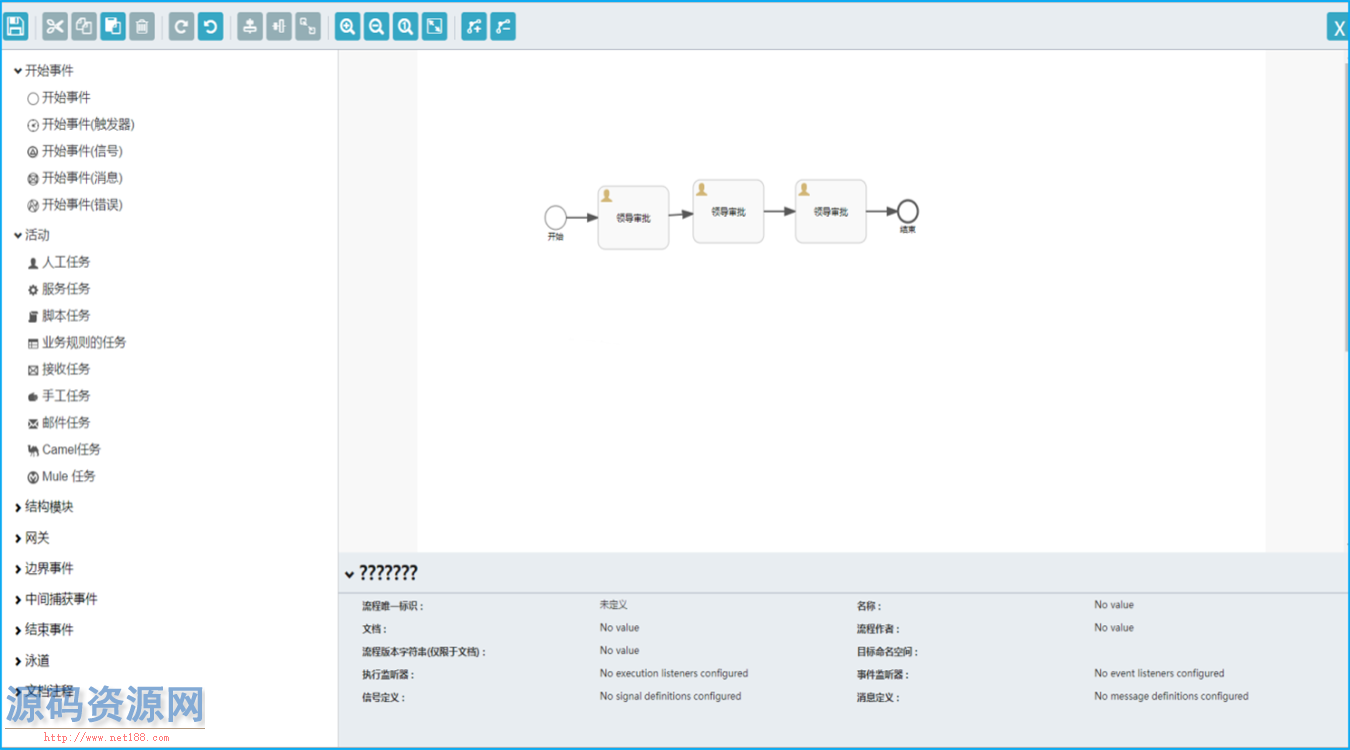This screenshot has width=1350, height=750.
Task: Expand the 结构模块 group
Action: point(43,507)
